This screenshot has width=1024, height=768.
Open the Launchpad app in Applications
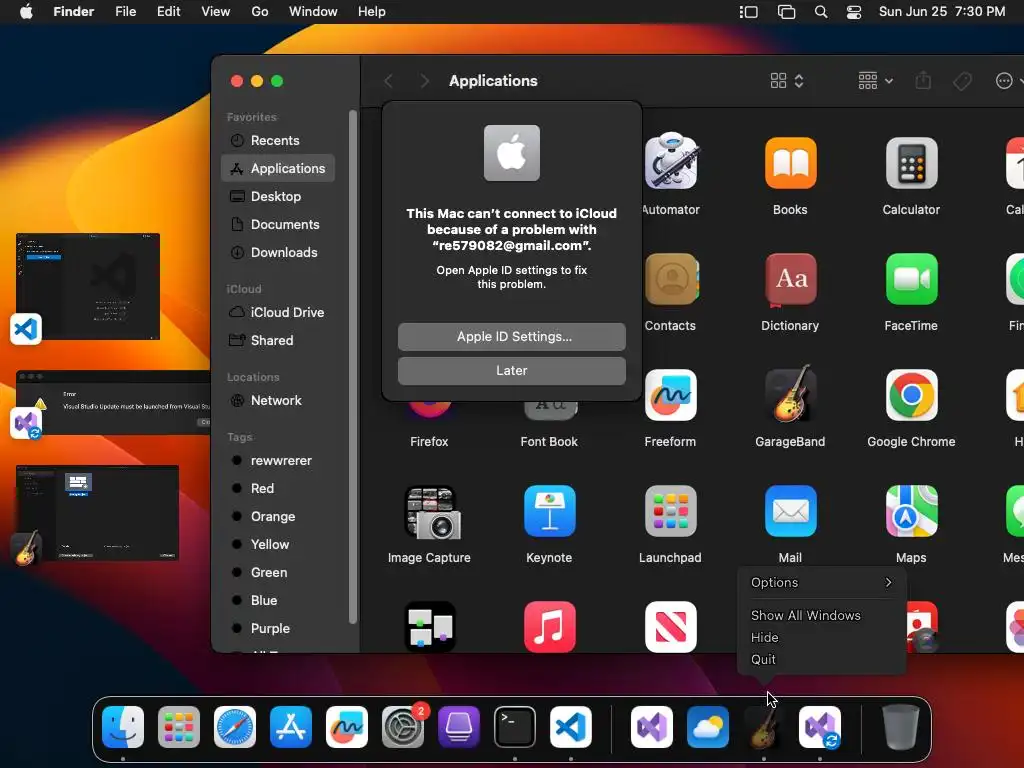pyautogui.click(x=670, y=511)
